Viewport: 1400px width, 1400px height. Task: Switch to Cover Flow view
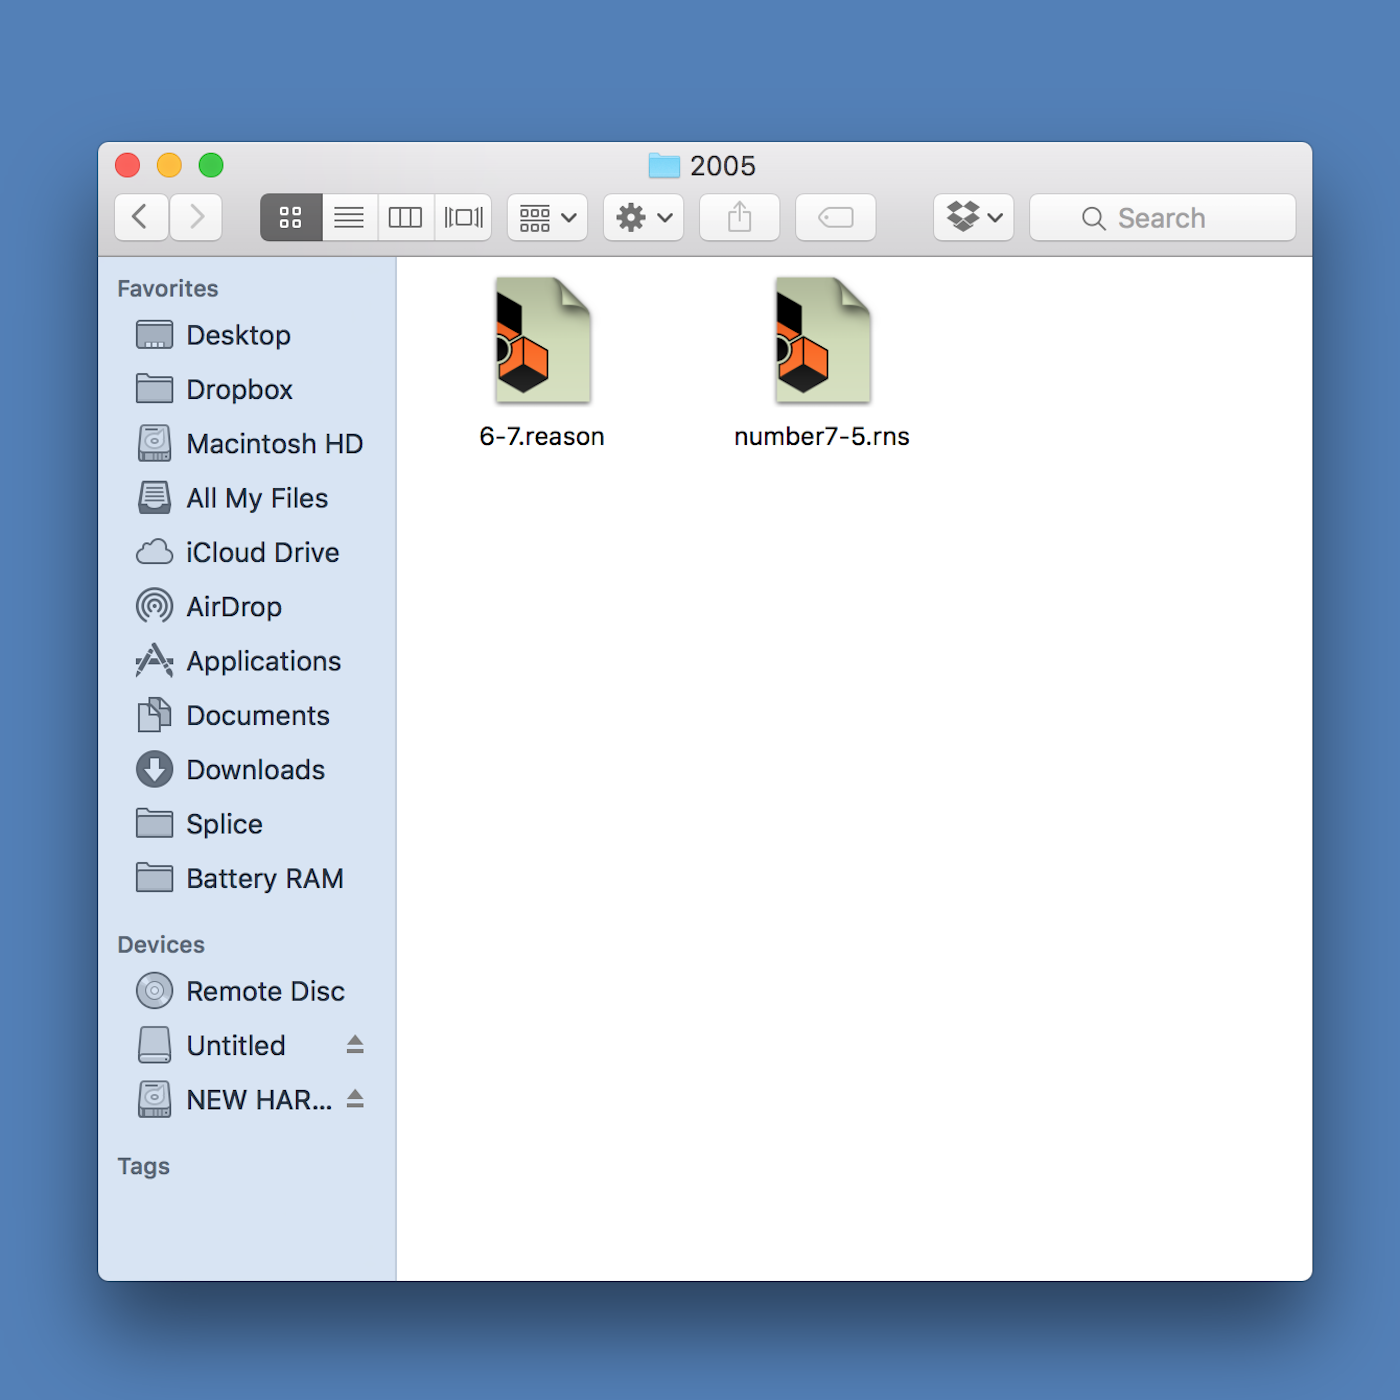463,217
